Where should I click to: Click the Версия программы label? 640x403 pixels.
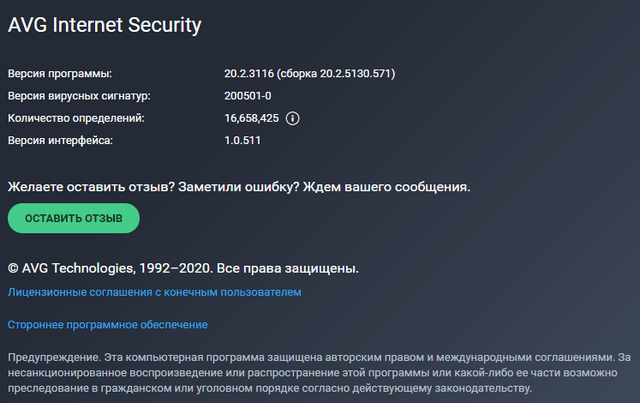click(60, 74)
